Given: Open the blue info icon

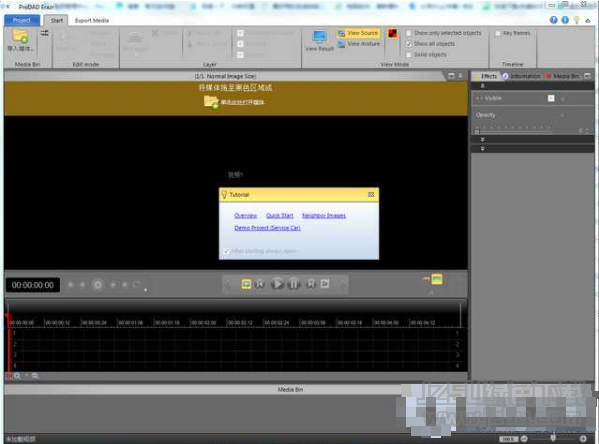Looking at the screenshot, I should 565,20.
